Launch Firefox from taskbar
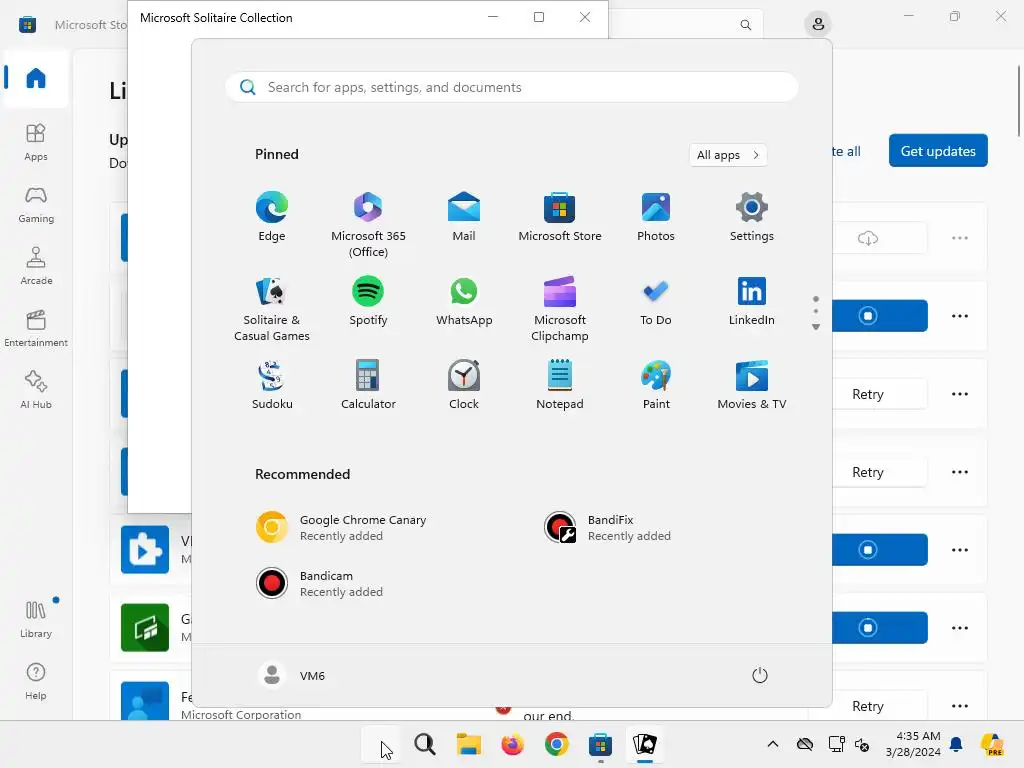 pyautogui.click(x=513, y=744)
